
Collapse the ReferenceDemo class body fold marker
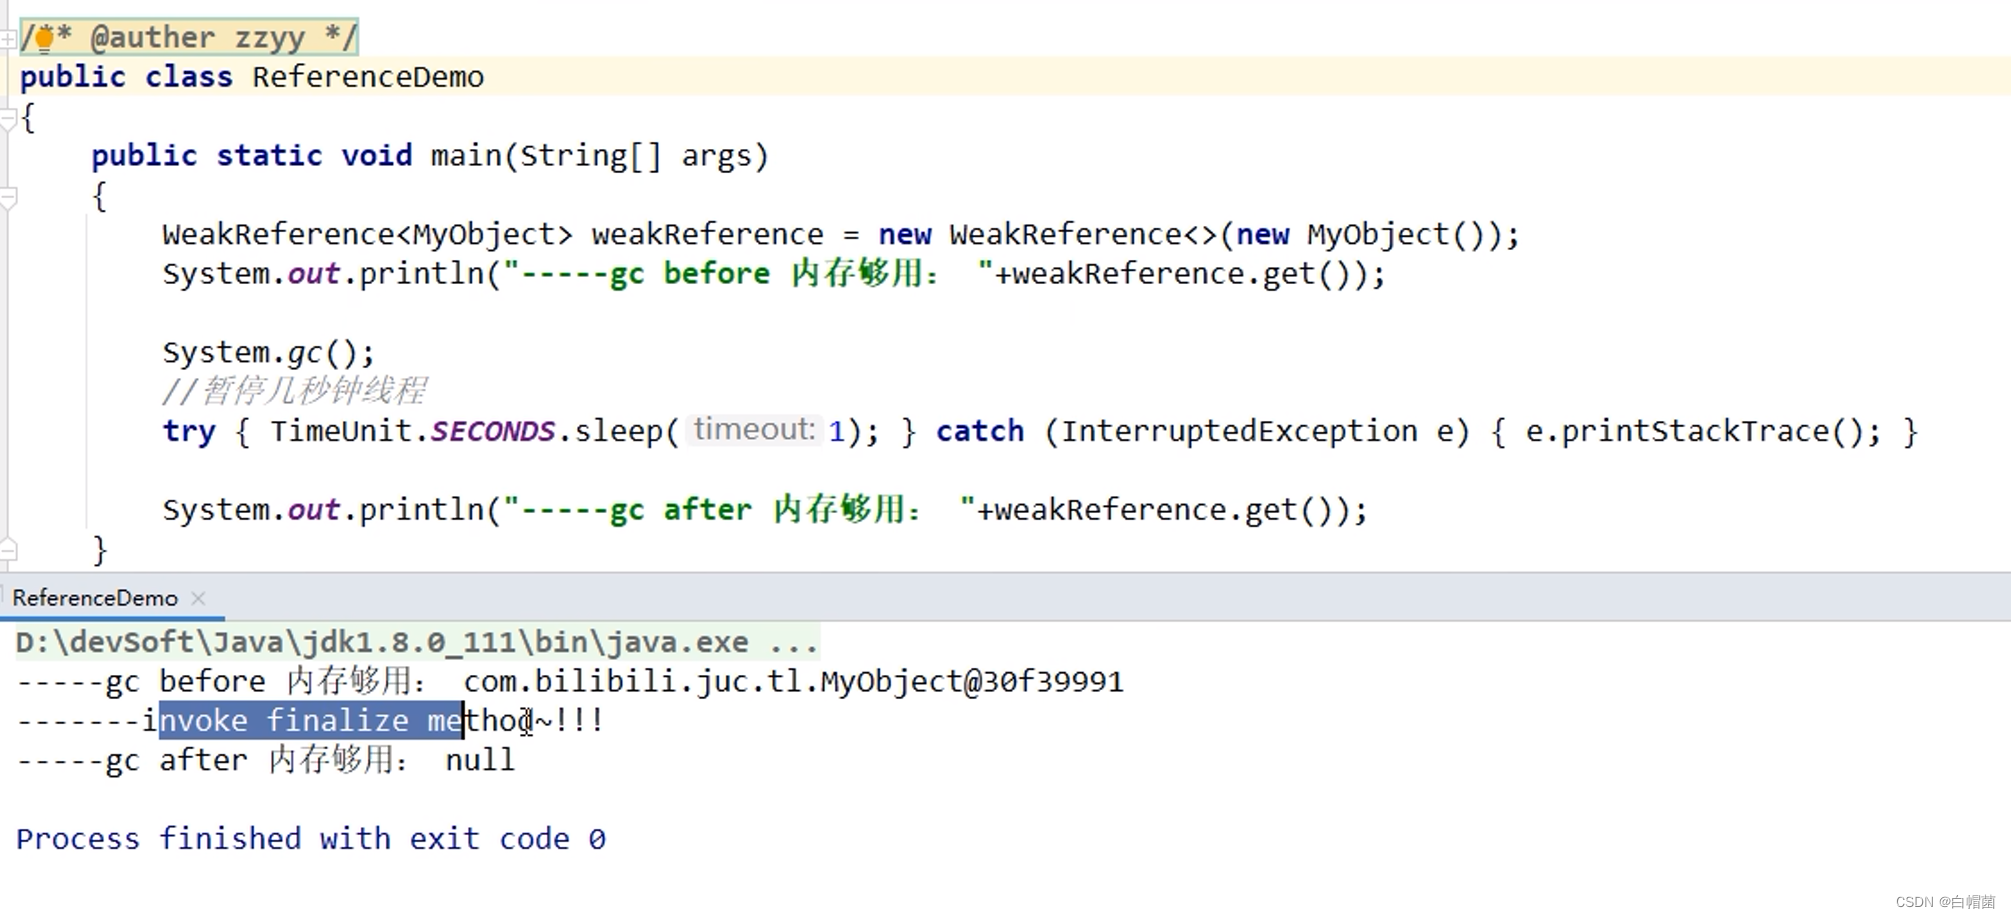8,119
